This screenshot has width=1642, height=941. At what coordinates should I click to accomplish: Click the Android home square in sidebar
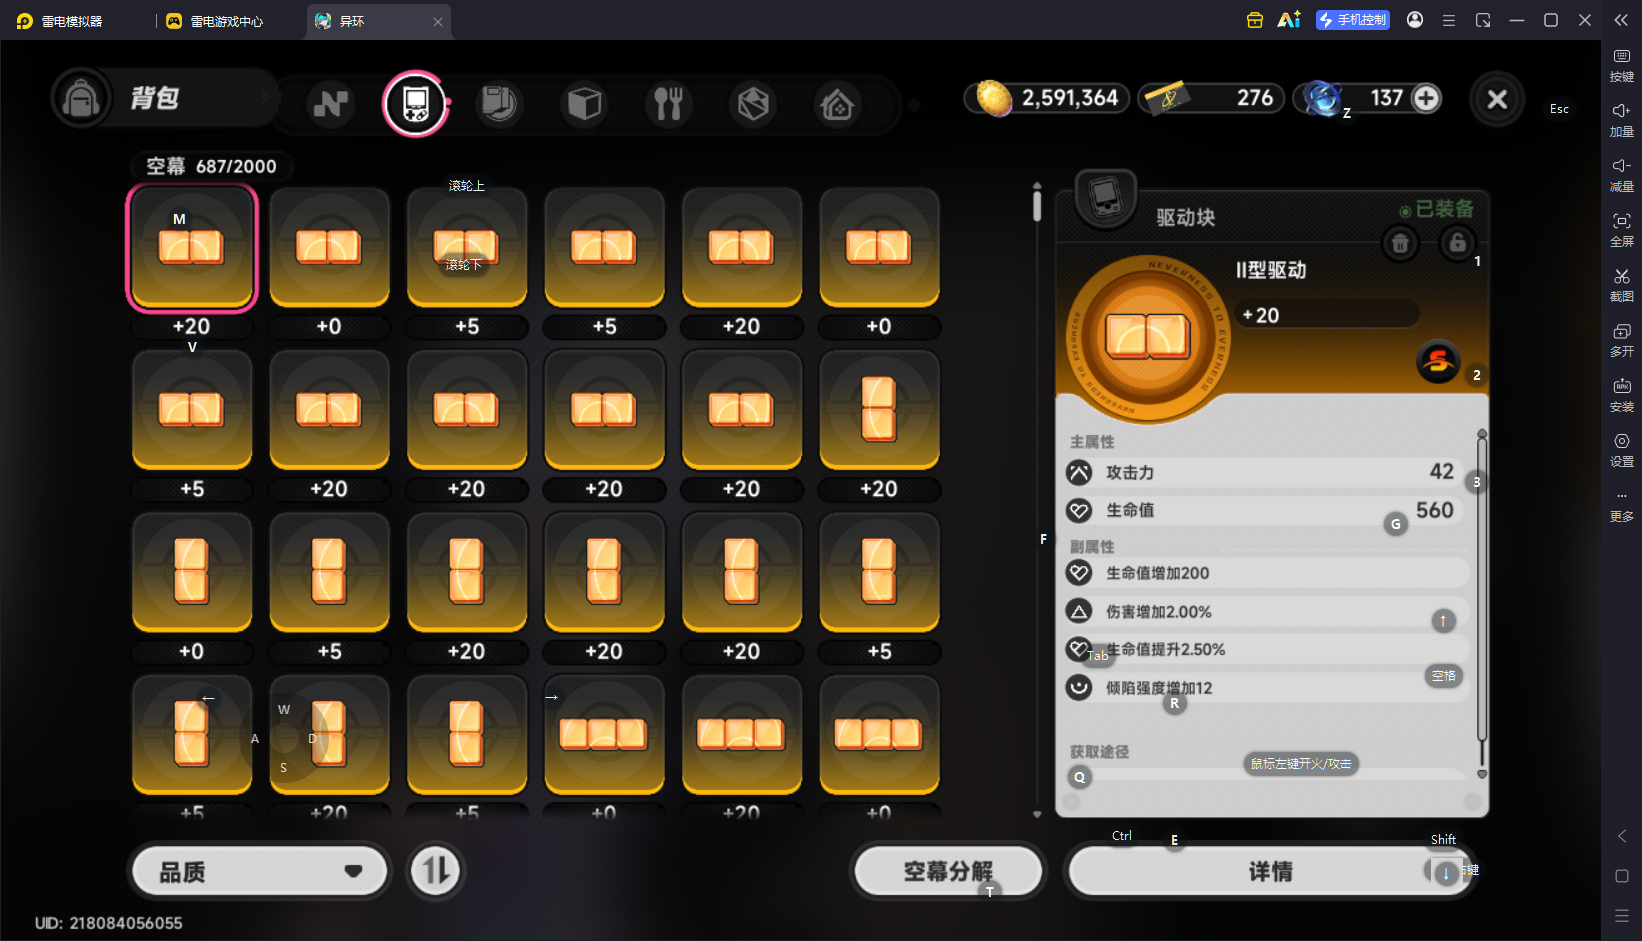[x=1622, y=876]
